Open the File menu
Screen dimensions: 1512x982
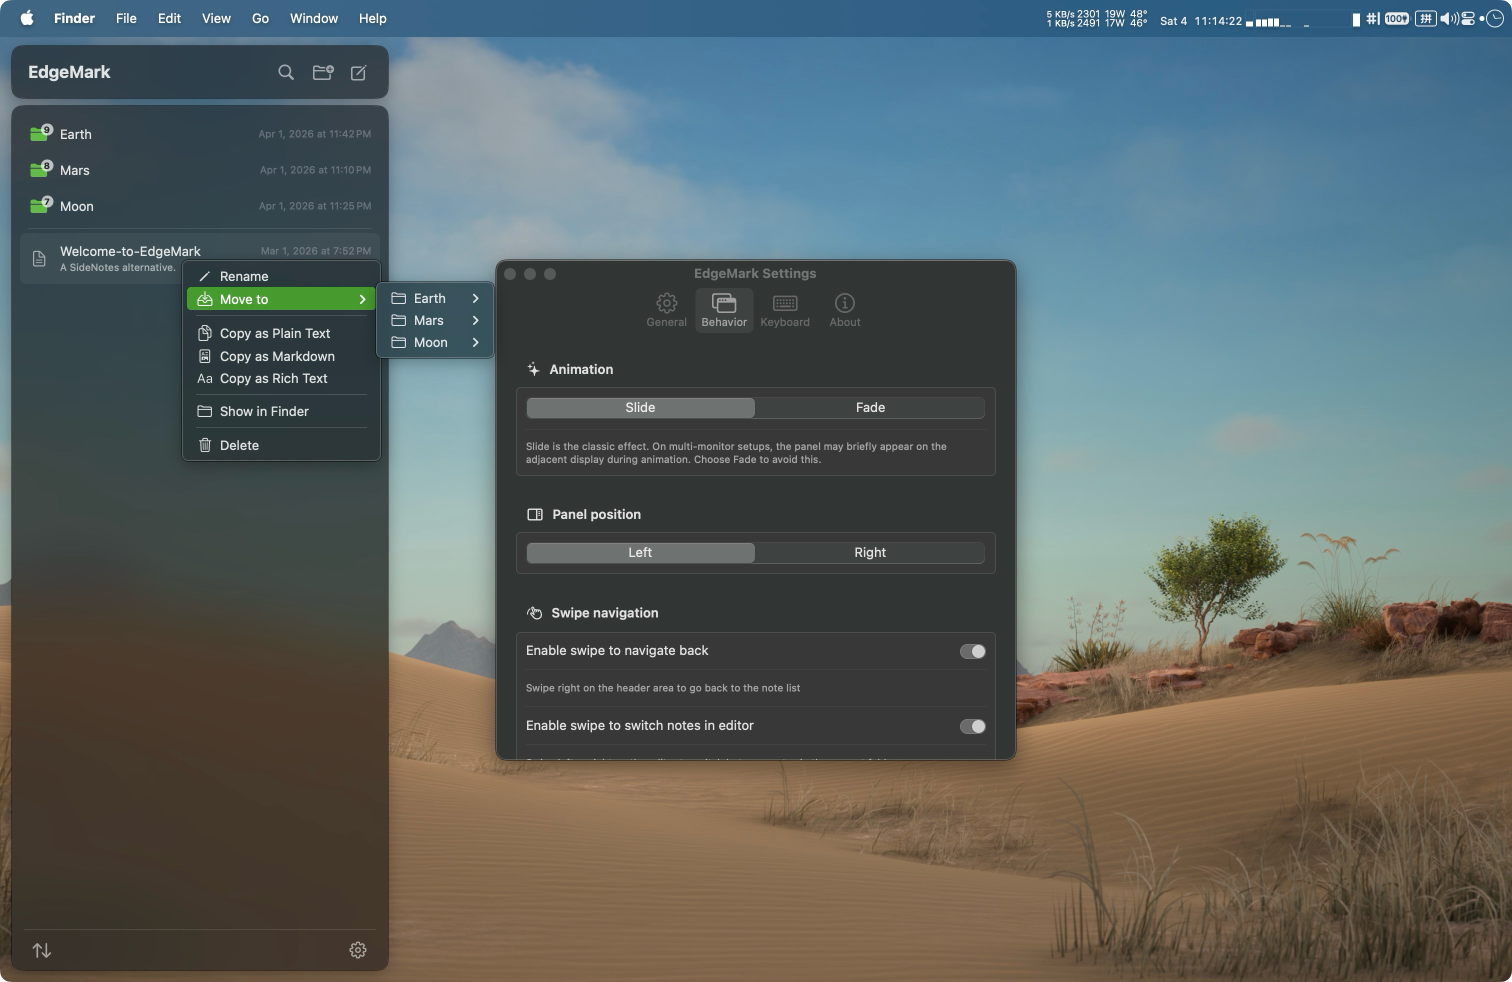(126, 18)
